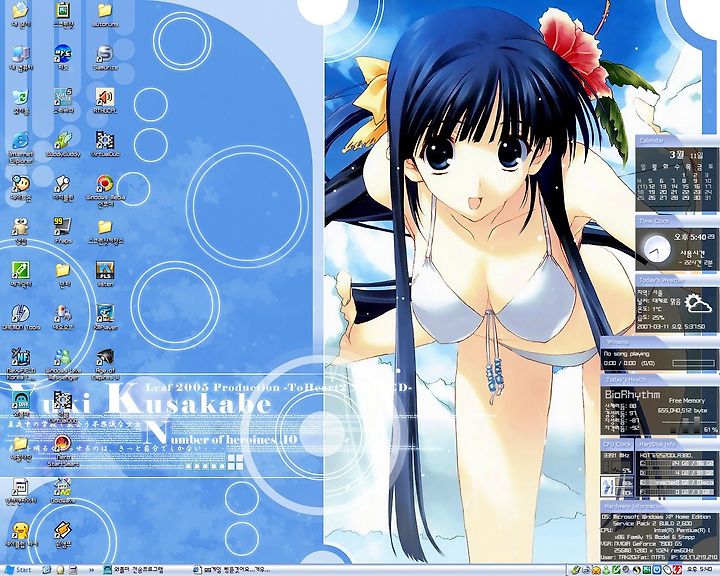Click the BioRhythm label in health widget
This screenshot has width=720, height=576.
pyautogui.click(x=632, y=394)
